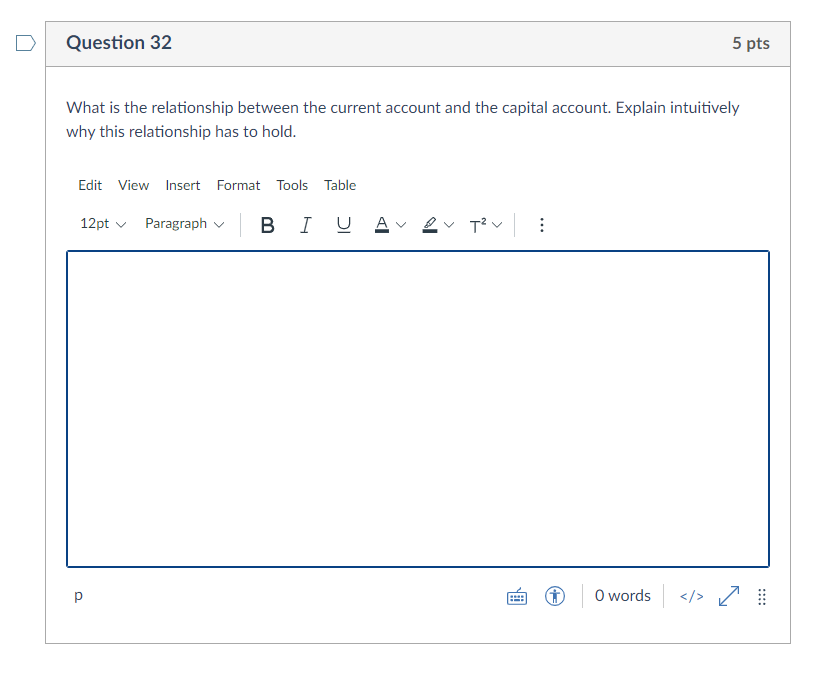Open the keyboard shortcuts dialog
This screenshot has height=678, width=822.
point(516,596)
